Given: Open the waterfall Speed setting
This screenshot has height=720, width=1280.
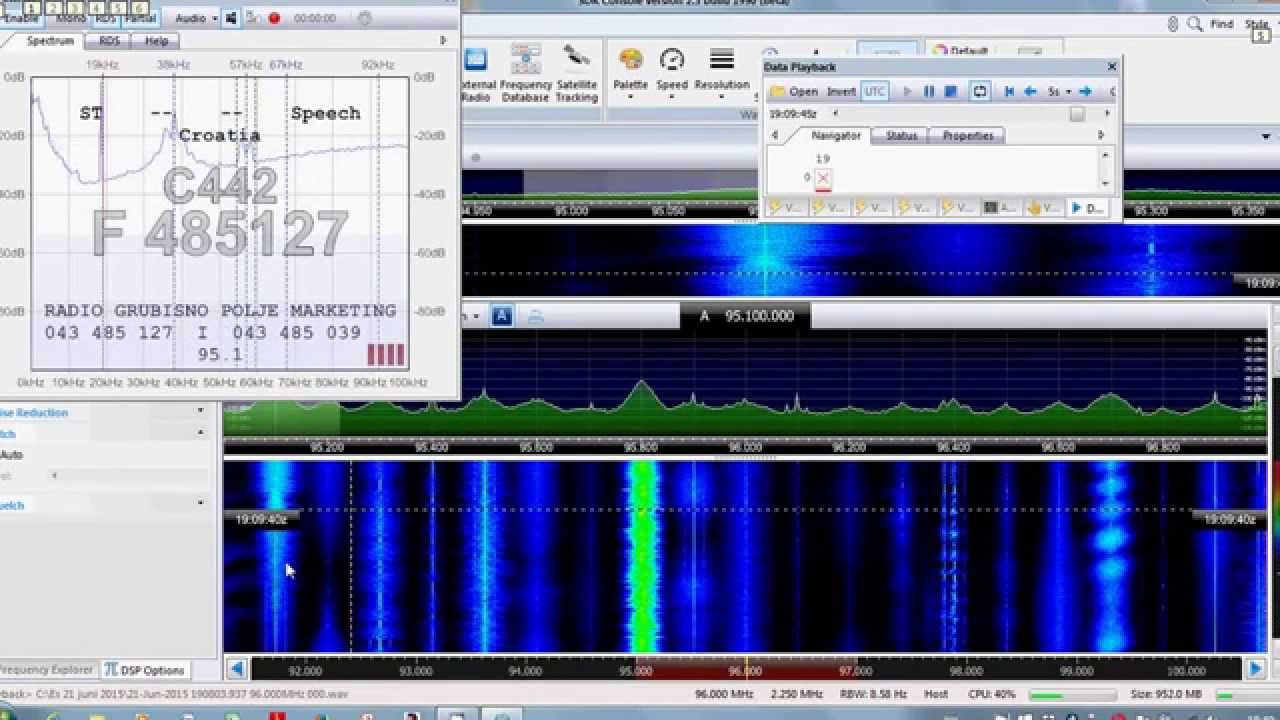Looking at the screenshot, I should [672, 73].
